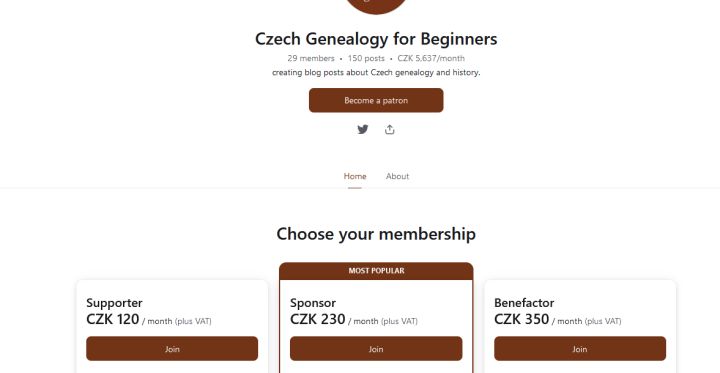
Task: Open the 150 posts count
Action: tap(366, 58)
